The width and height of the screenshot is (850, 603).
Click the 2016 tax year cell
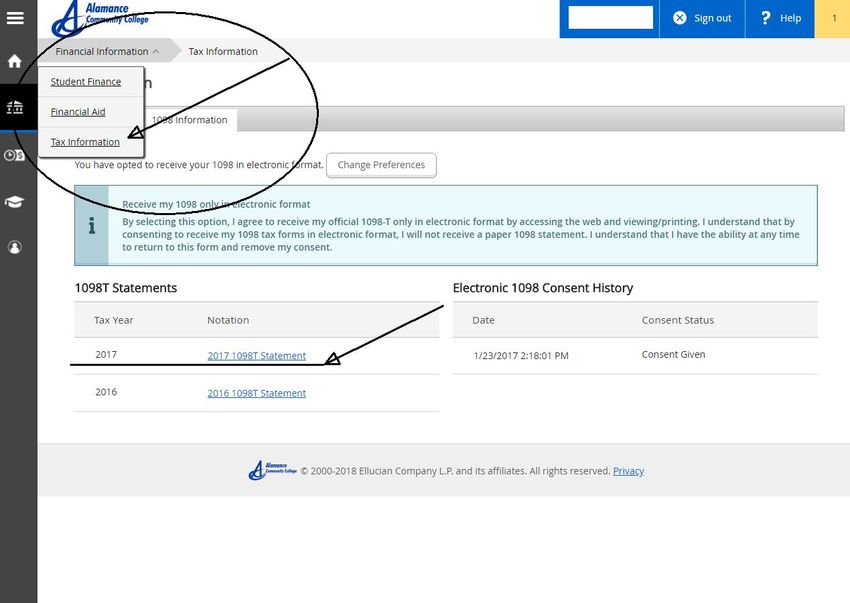[106, 392]
